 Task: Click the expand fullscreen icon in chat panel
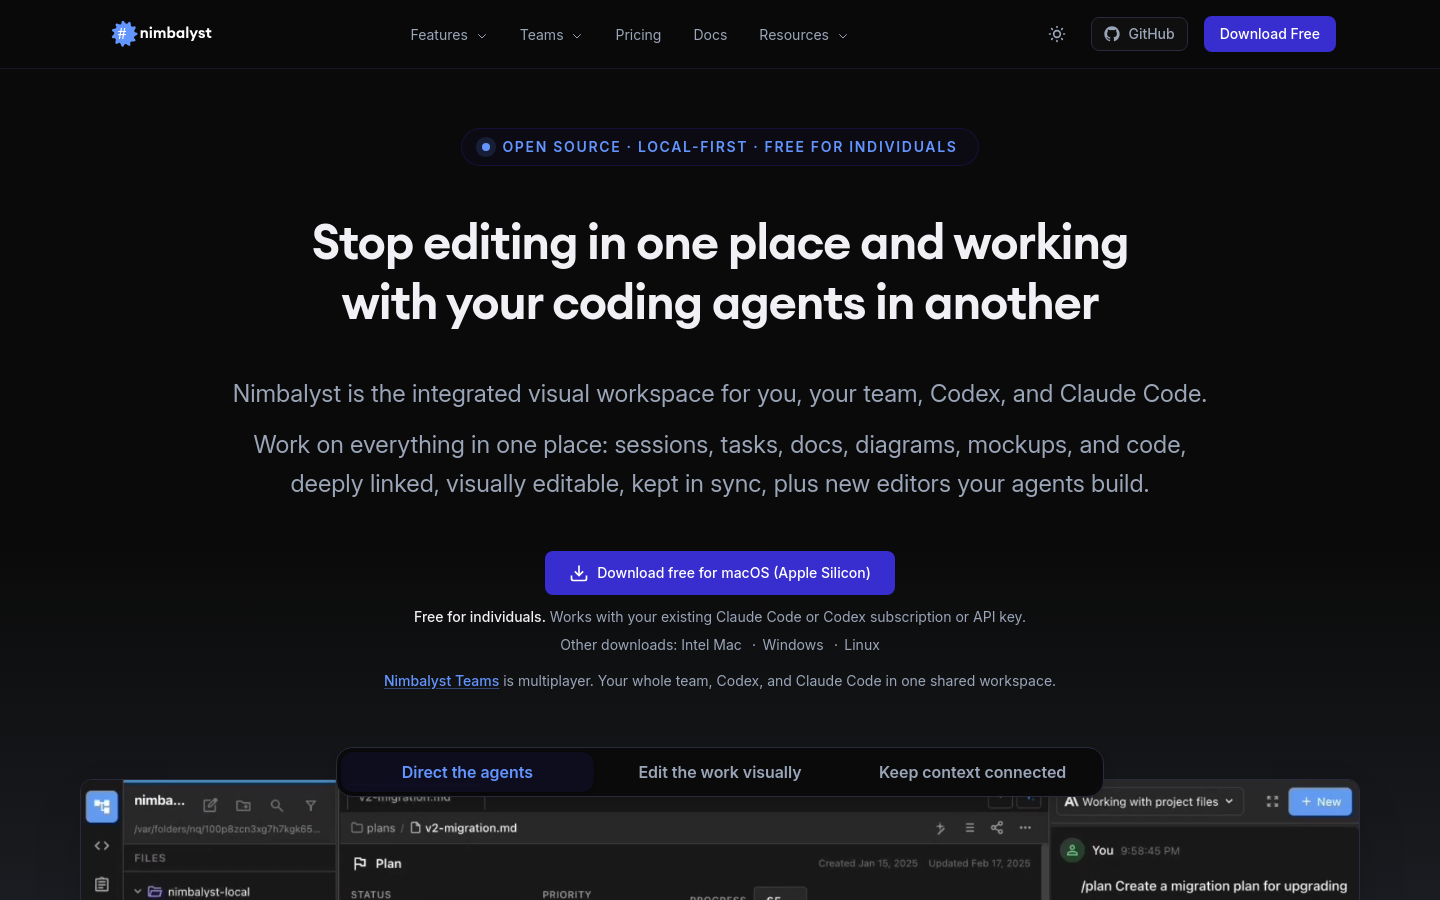(x=1272, y=802)
